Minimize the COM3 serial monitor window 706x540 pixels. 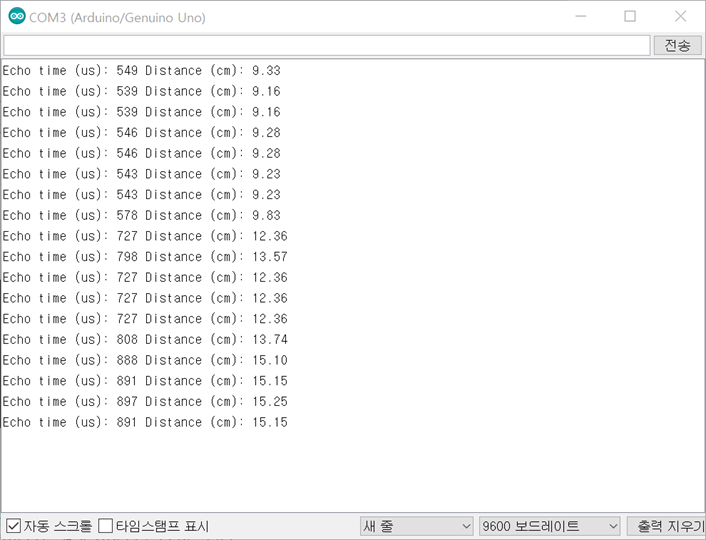581,17
